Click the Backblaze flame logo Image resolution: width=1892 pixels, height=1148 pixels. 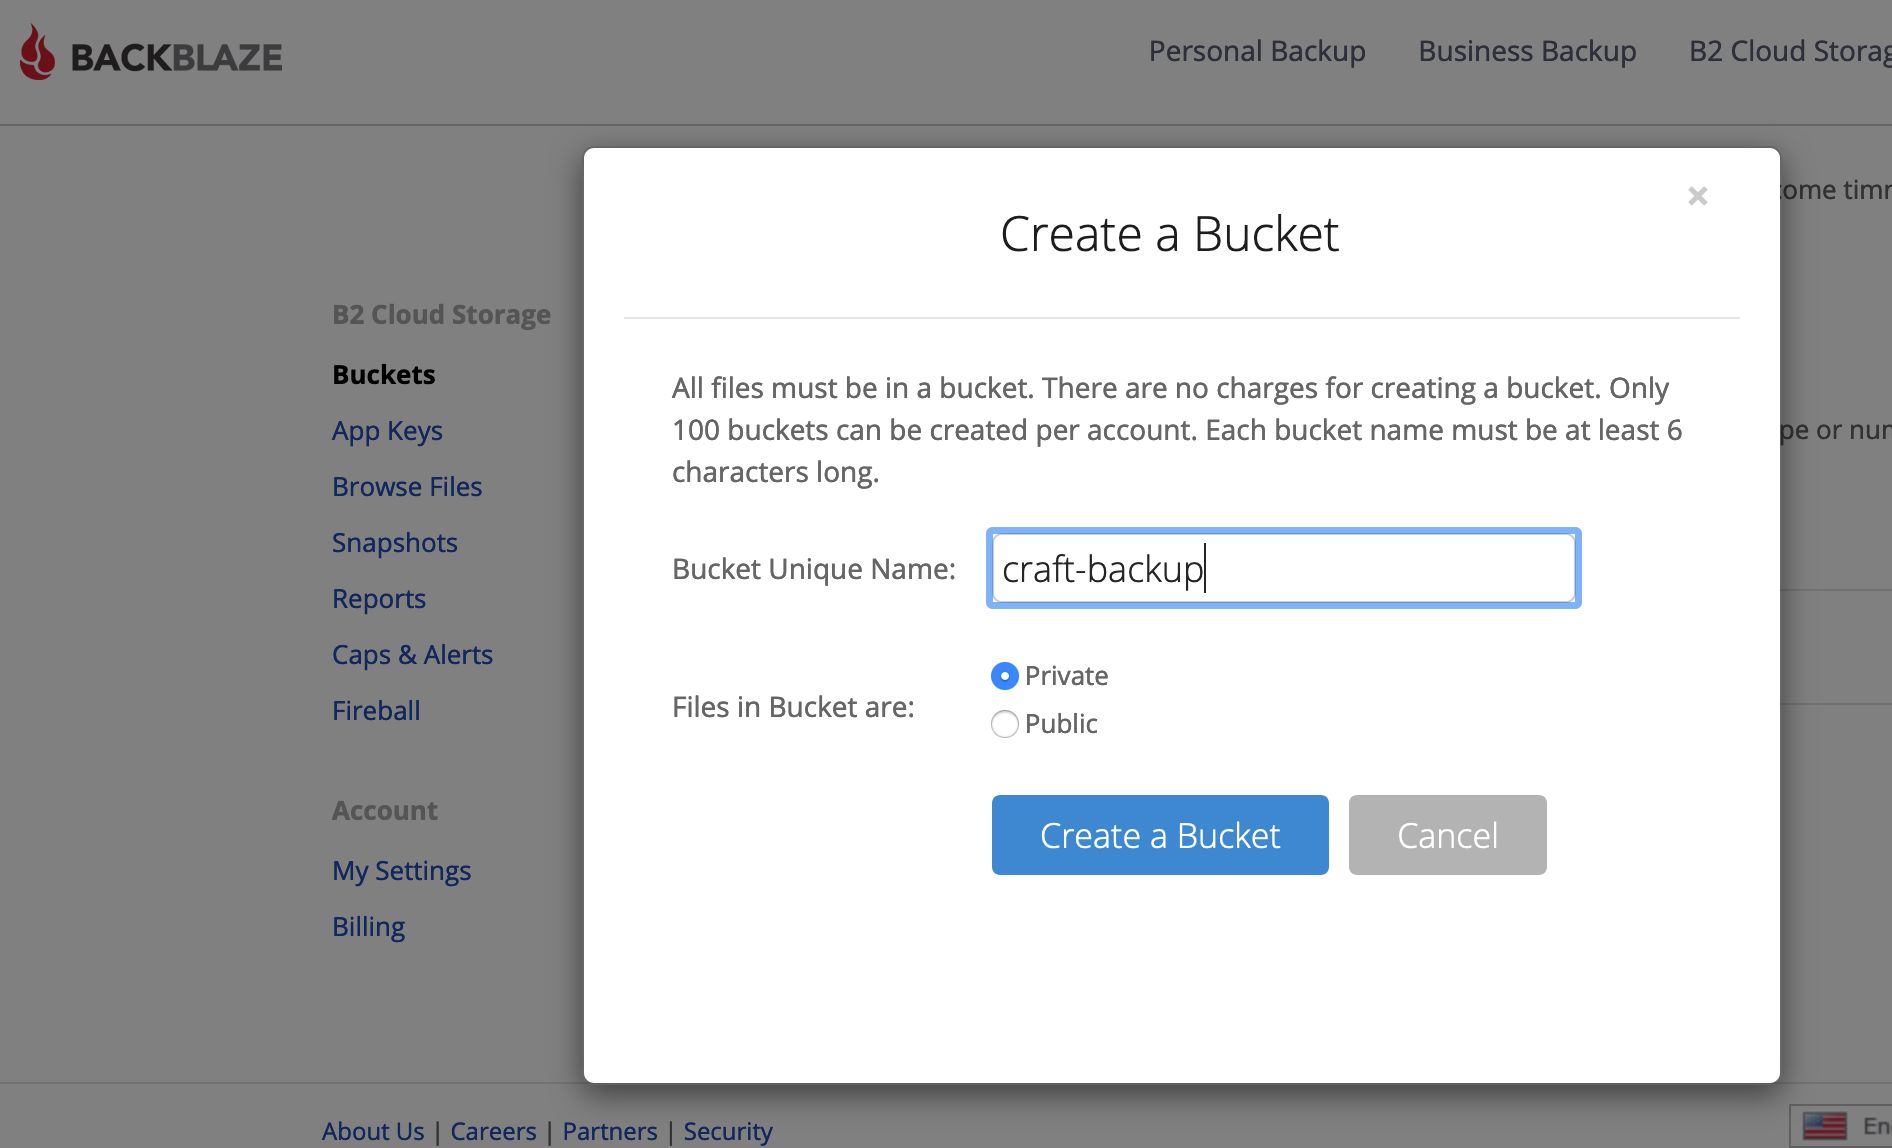[37, 52]
